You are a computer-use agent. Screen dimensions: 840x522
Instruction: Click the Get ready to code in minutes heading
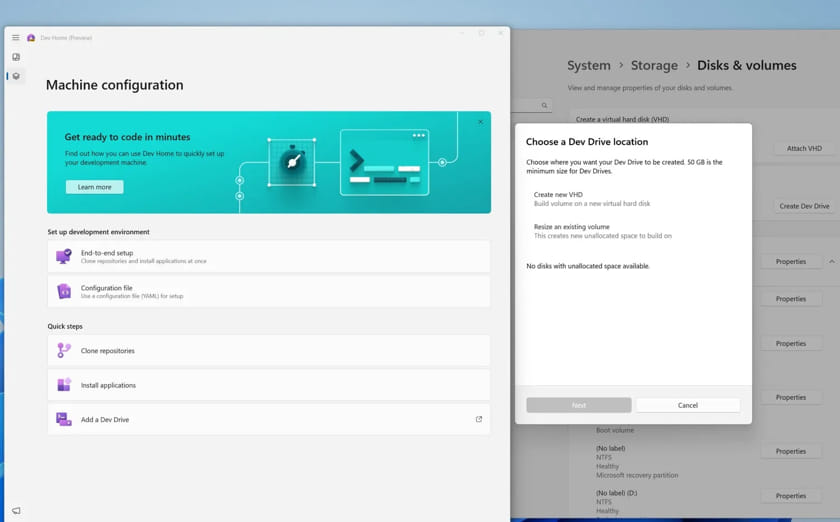pyautogui.click(x=128, y=137)
